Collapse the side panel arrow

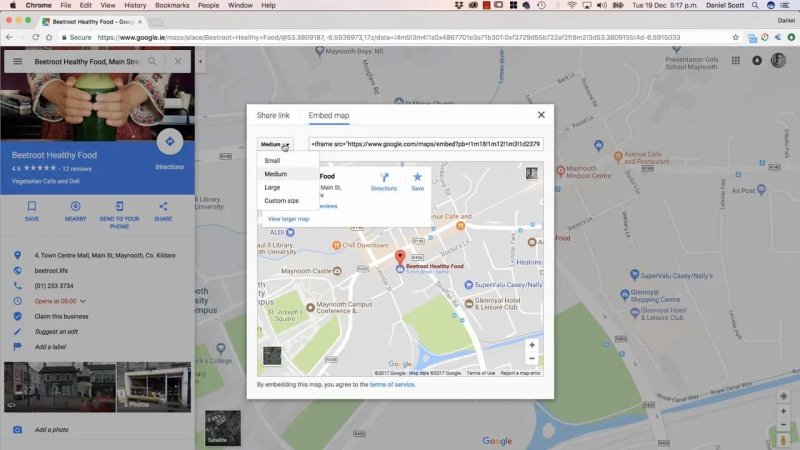pyautogui.click(x=201, y=61)
